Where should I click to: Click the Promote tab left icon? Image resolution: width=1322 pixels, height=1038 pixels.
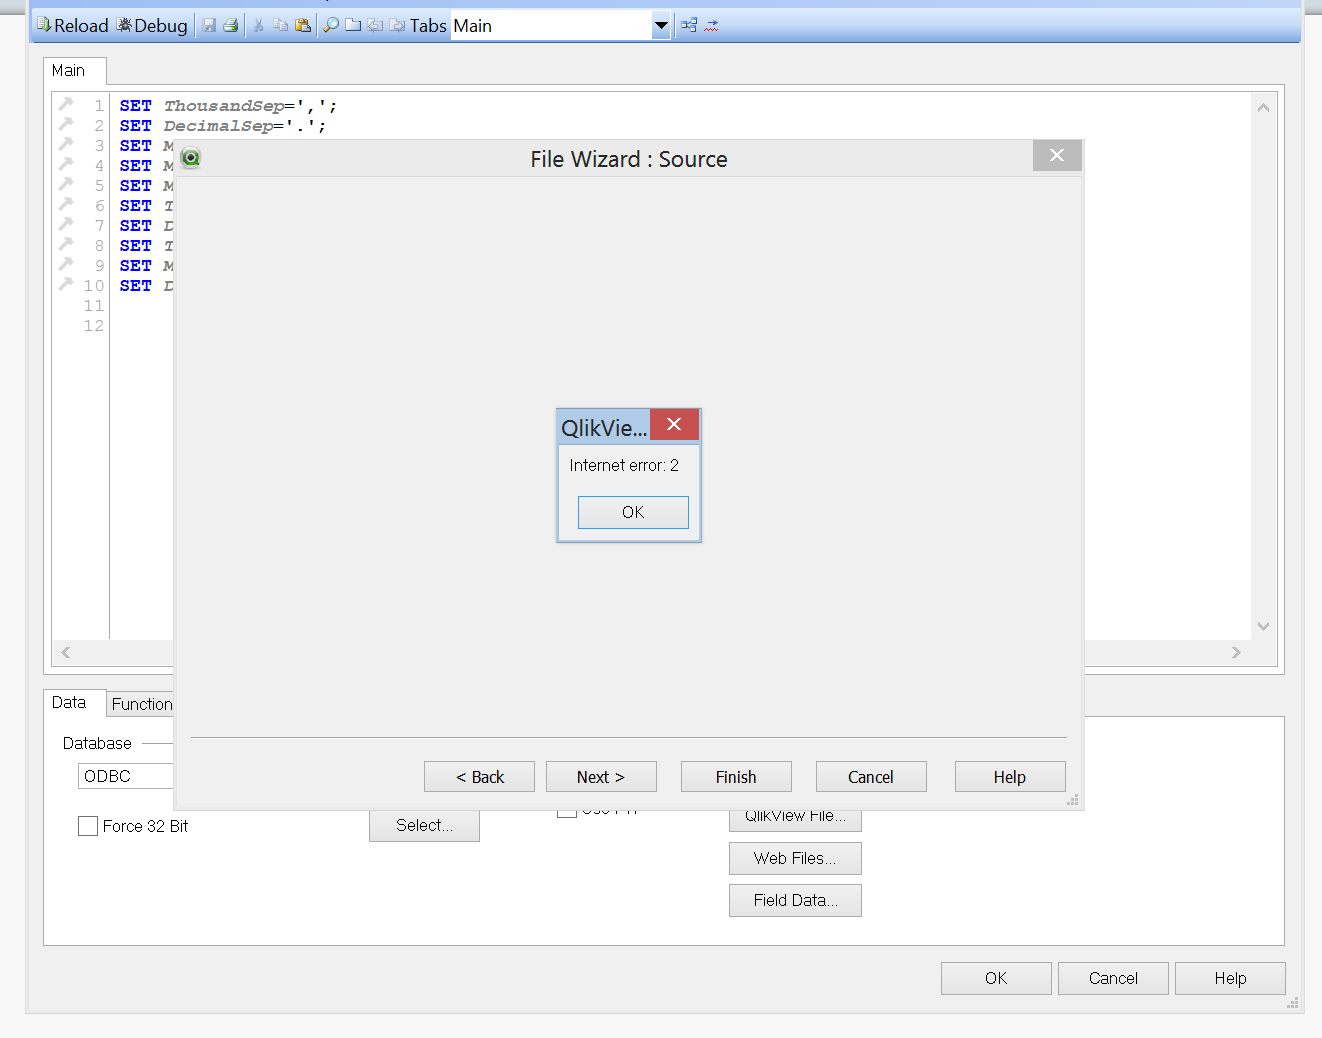pos(375,25)
